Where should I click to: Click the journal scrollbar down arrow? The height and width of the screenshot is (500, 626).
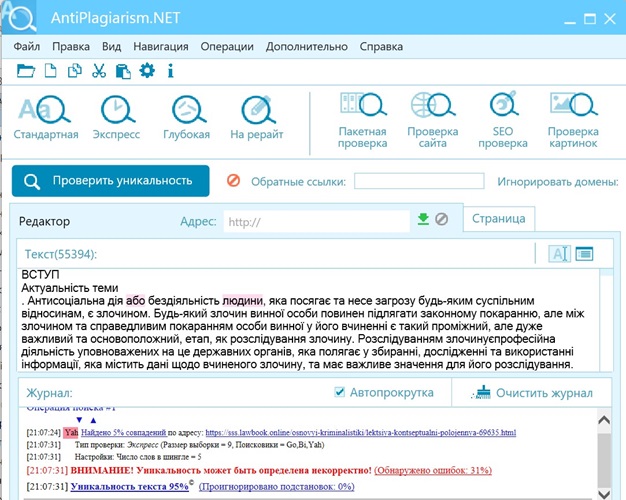[604, 494]
